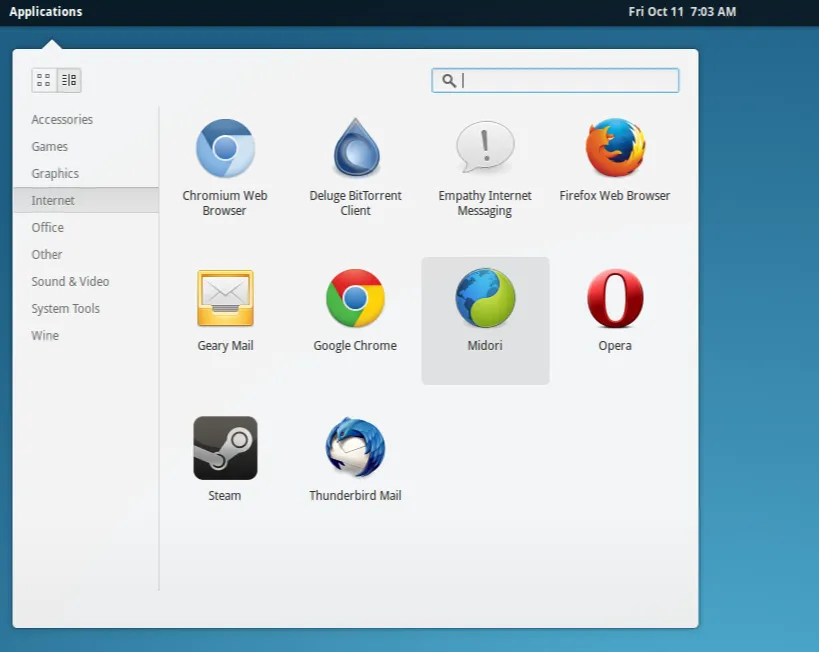Show the Graphics category apps
The image size is (819, 652).
(55, 174)
